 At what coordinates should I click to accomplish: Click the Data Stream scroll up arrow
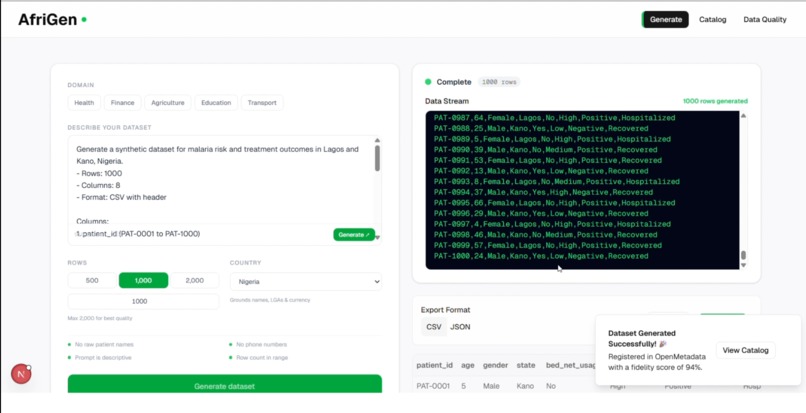pyautogui.click(x=743, y=116)
